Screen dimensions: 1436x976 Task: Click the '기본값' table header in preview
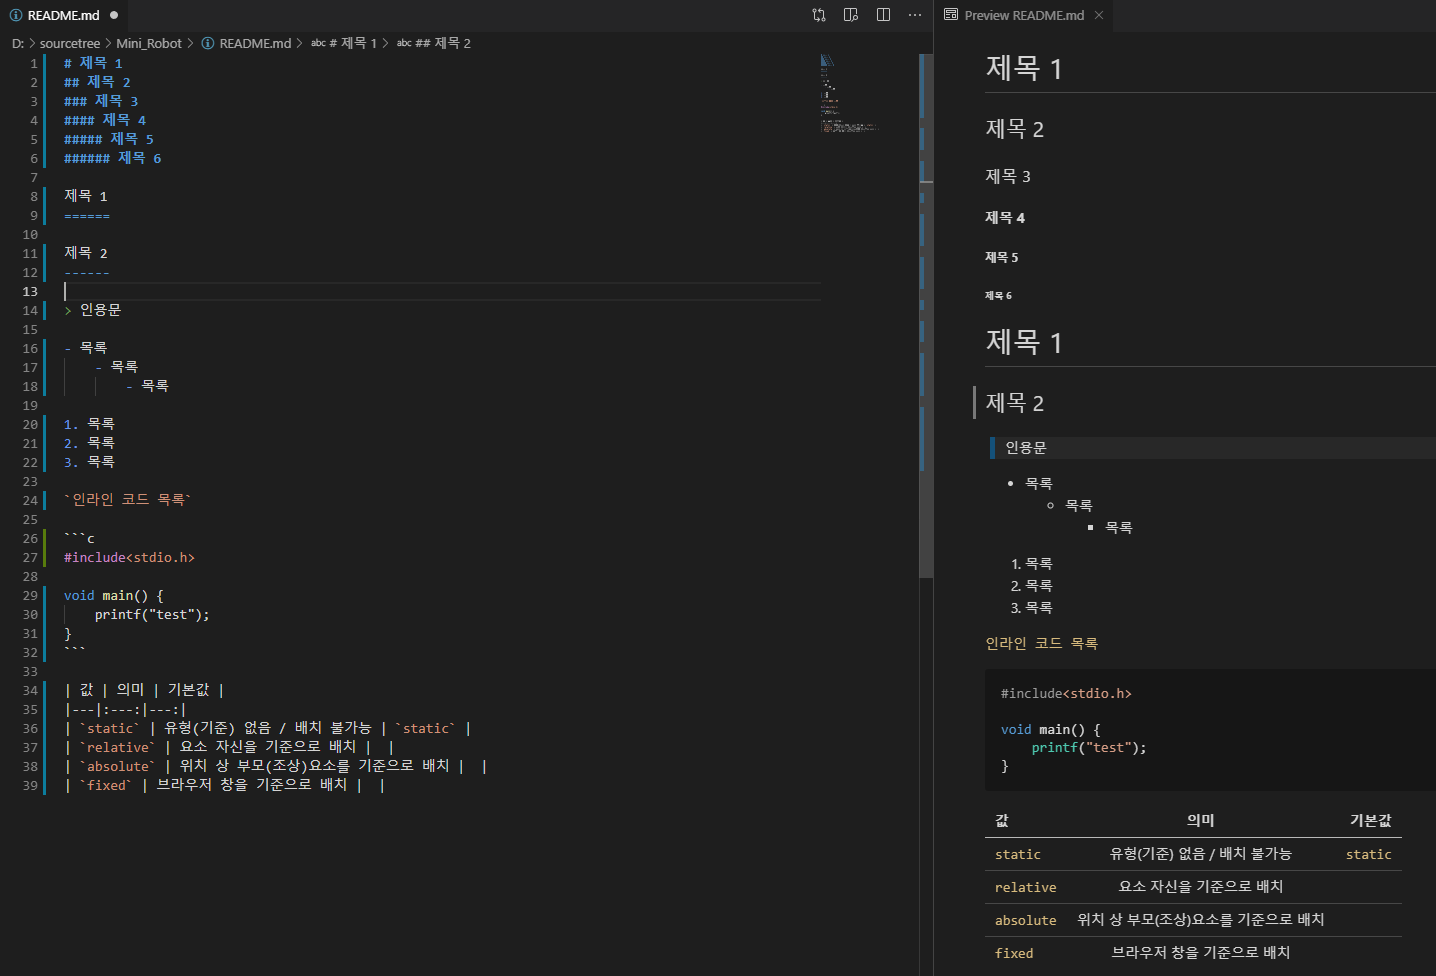point(1371,820)
